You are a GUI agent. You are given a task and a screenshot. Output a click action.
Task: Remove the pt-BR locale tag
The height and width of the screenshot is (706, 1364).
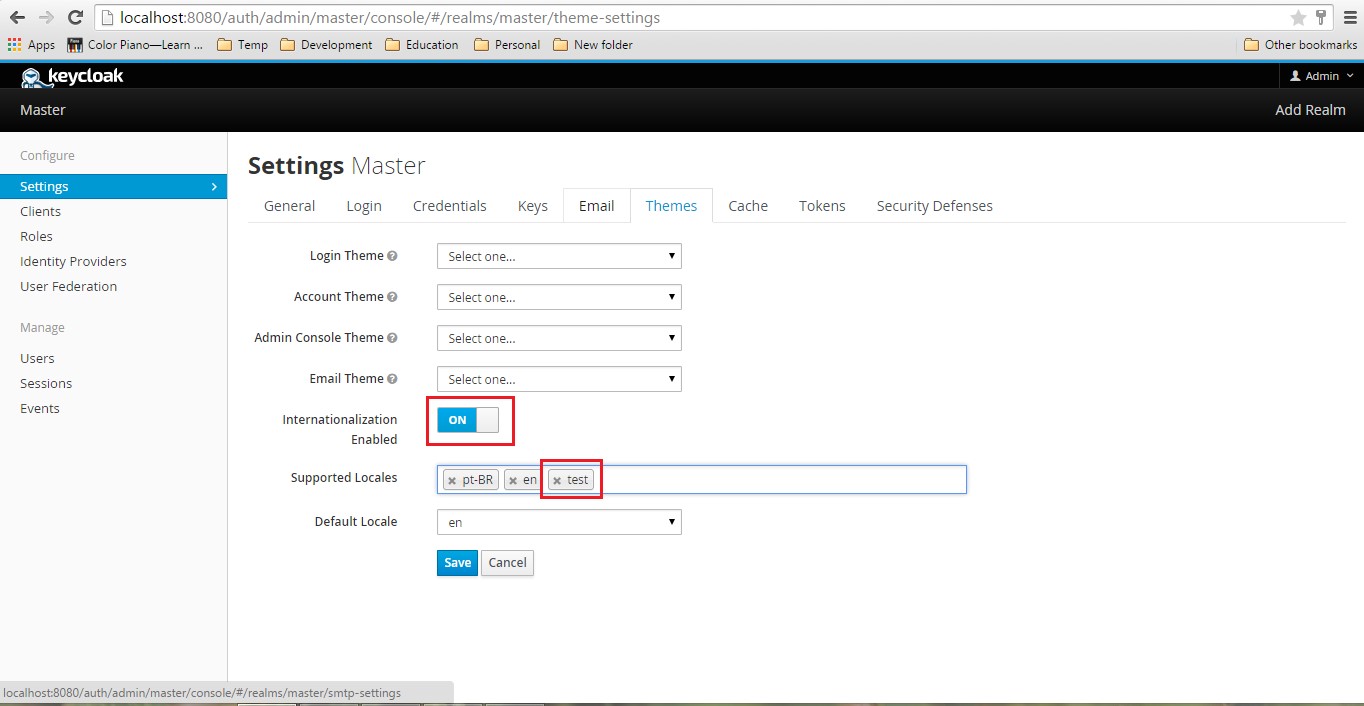(x=452, y=481)
